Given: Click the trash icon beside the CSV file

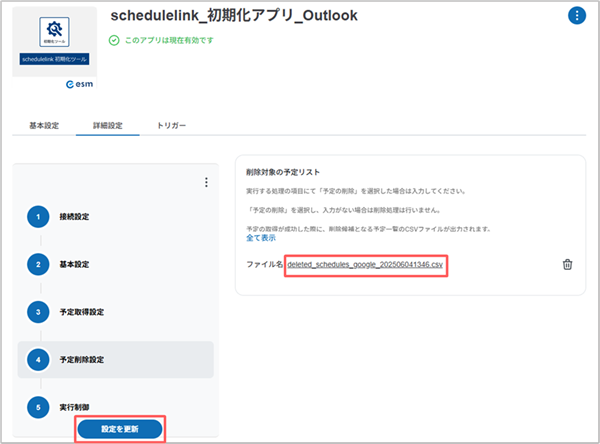Looking at the screenshot, I should (567, 265).
